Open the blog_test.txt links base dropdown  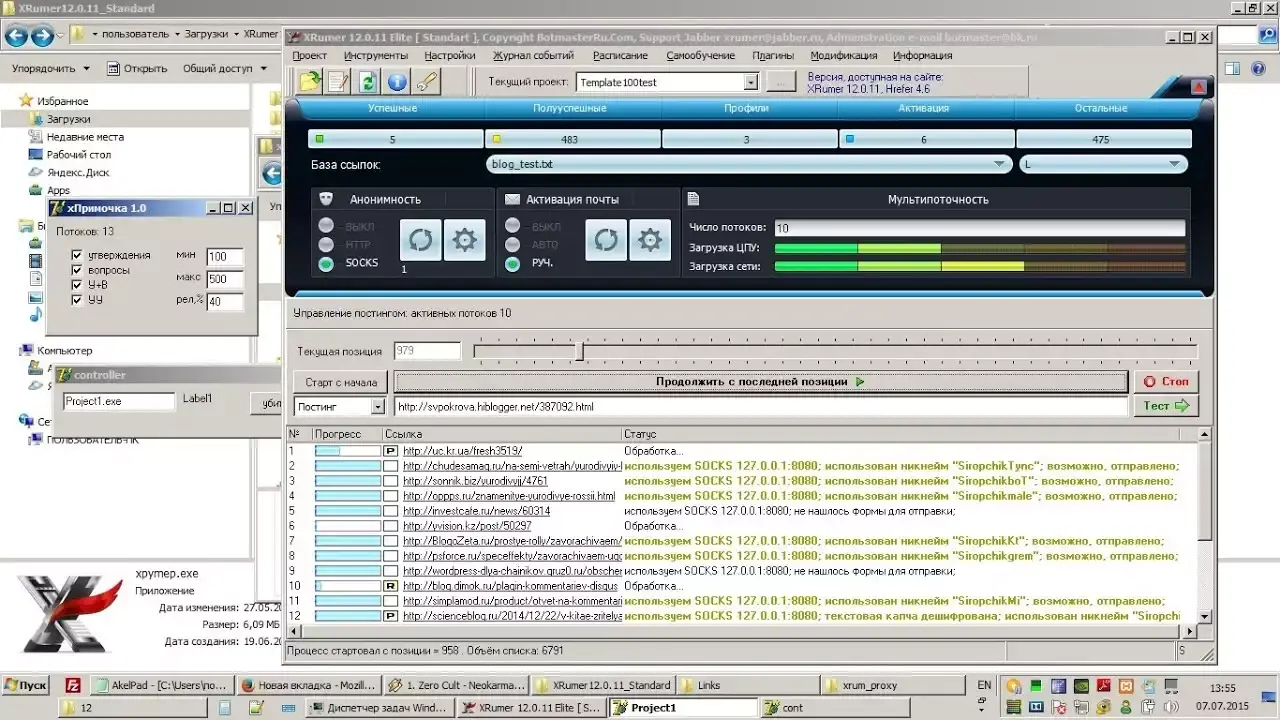tap(998, 165)
